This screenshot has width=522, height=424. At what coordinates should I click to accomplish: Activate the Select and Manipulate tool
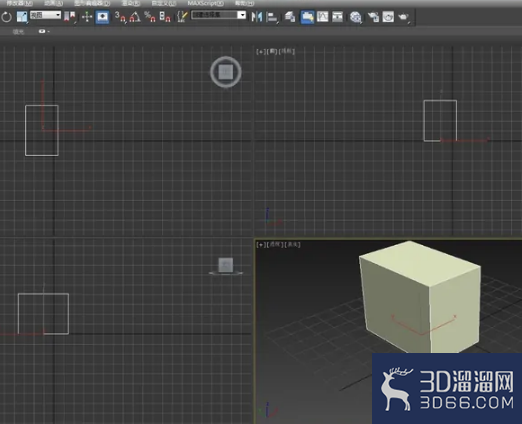(x=87, y=17)
